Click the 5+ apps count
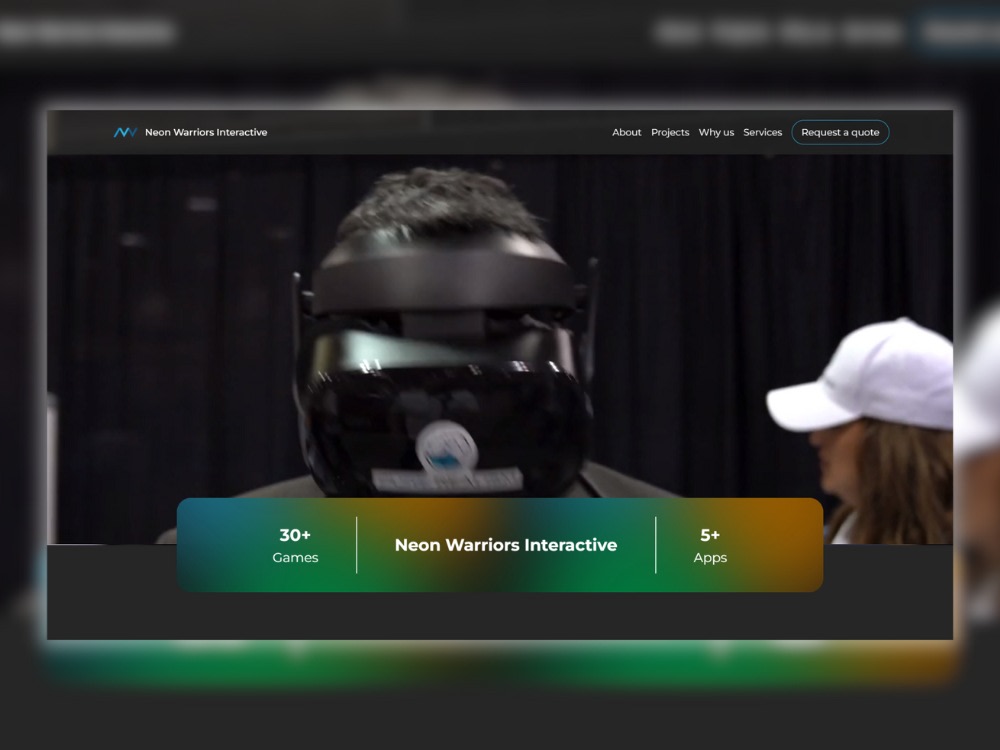The width and height of the screenshot is (1000, 750). coord(710,534)
